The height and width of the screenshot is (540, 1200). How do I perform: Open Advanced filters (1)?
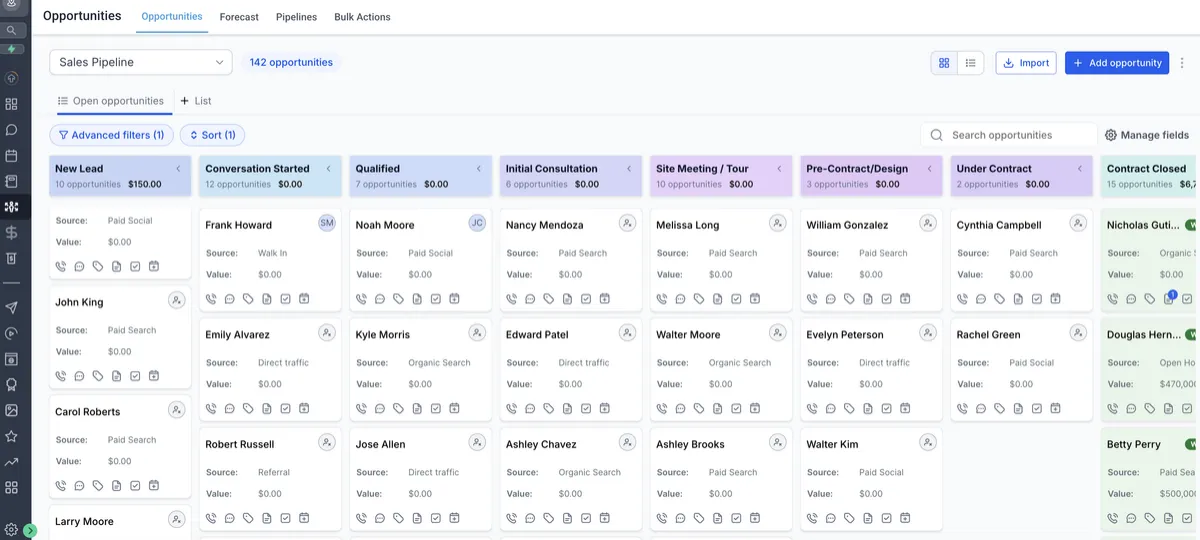(x=111, y=135)
